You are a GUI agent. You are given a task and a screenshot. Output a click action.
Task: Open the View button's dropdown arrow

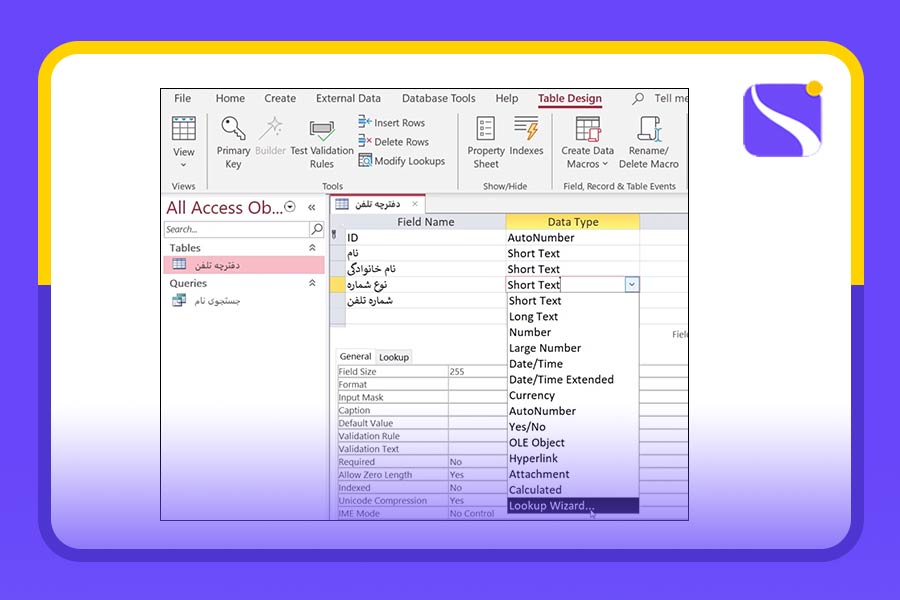pos(184,165)
